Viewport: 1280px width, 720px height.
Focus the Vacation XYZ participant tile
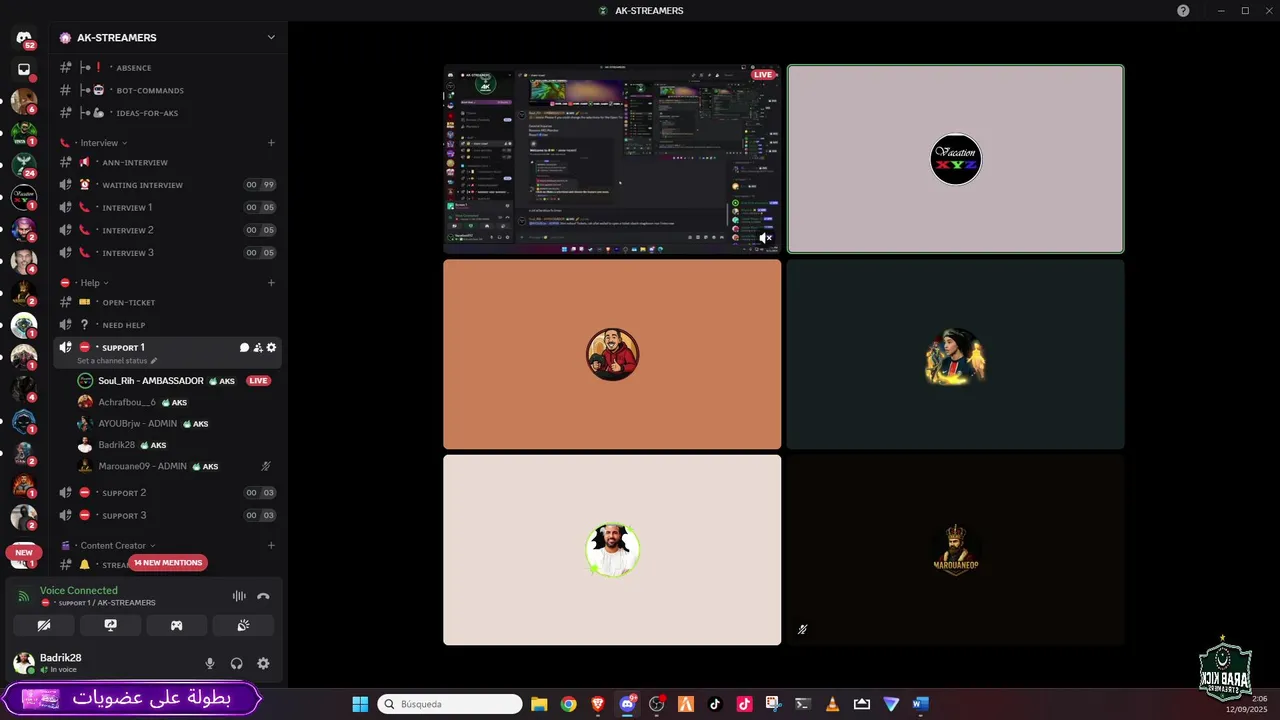click(x=955, y=159)
